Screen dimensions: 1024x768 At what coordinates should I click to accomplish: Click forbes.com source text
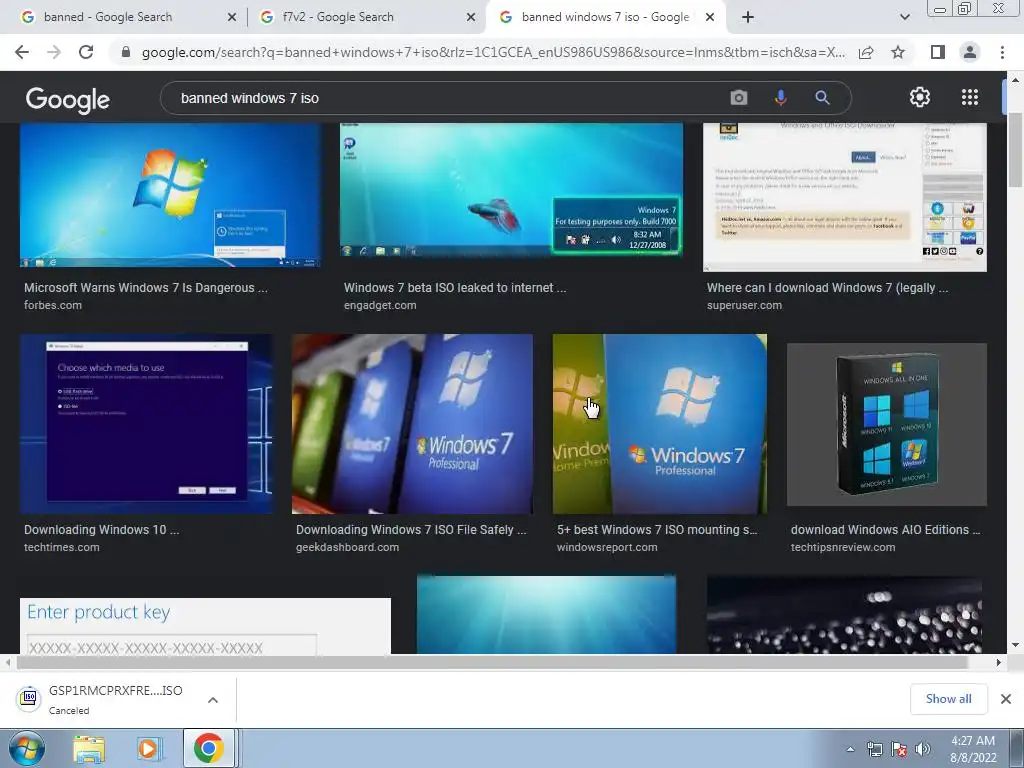point(53,305)
